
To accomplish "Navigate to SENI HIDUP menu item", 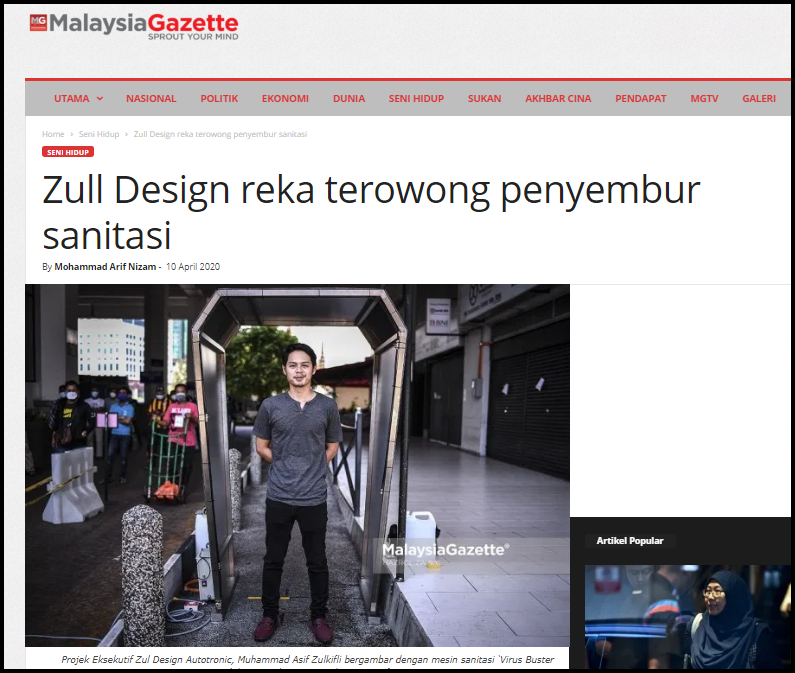I will click(x=416, y=98).
